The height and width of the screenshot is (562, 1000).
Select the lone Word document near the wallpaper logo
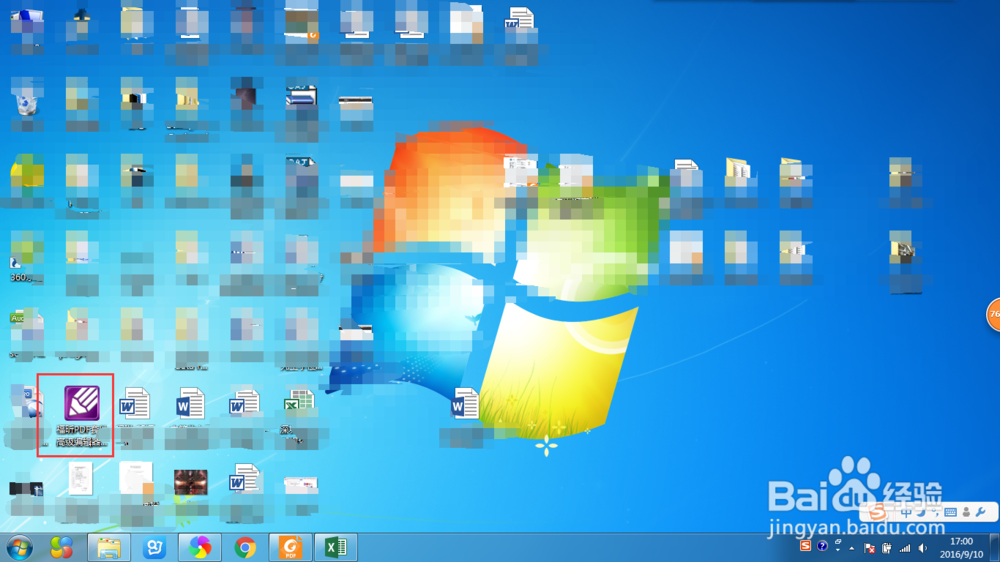coord(464,404)
